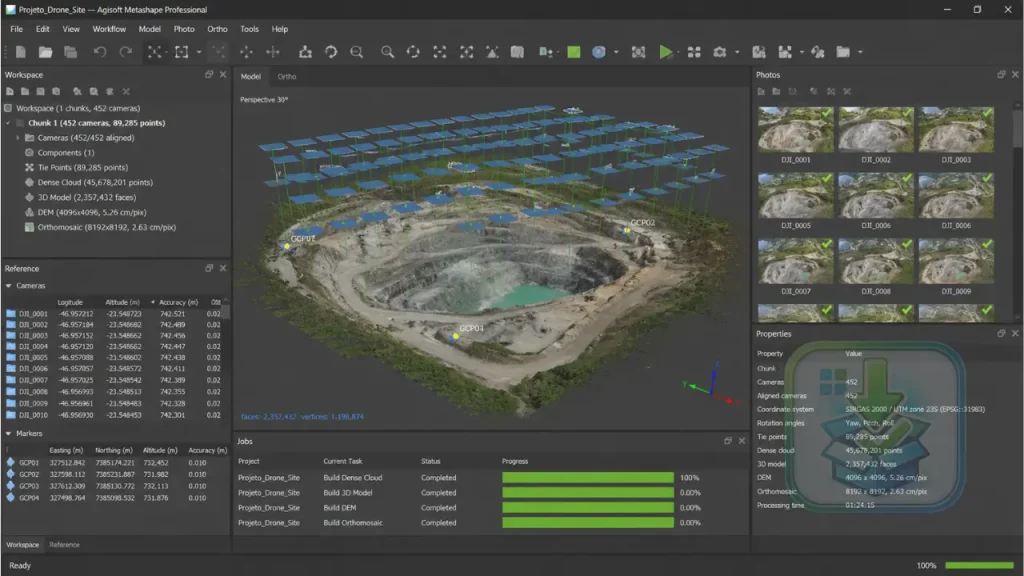
Task: Click the GCP04 marker in the 3D view
Action: tap(455, 336)
